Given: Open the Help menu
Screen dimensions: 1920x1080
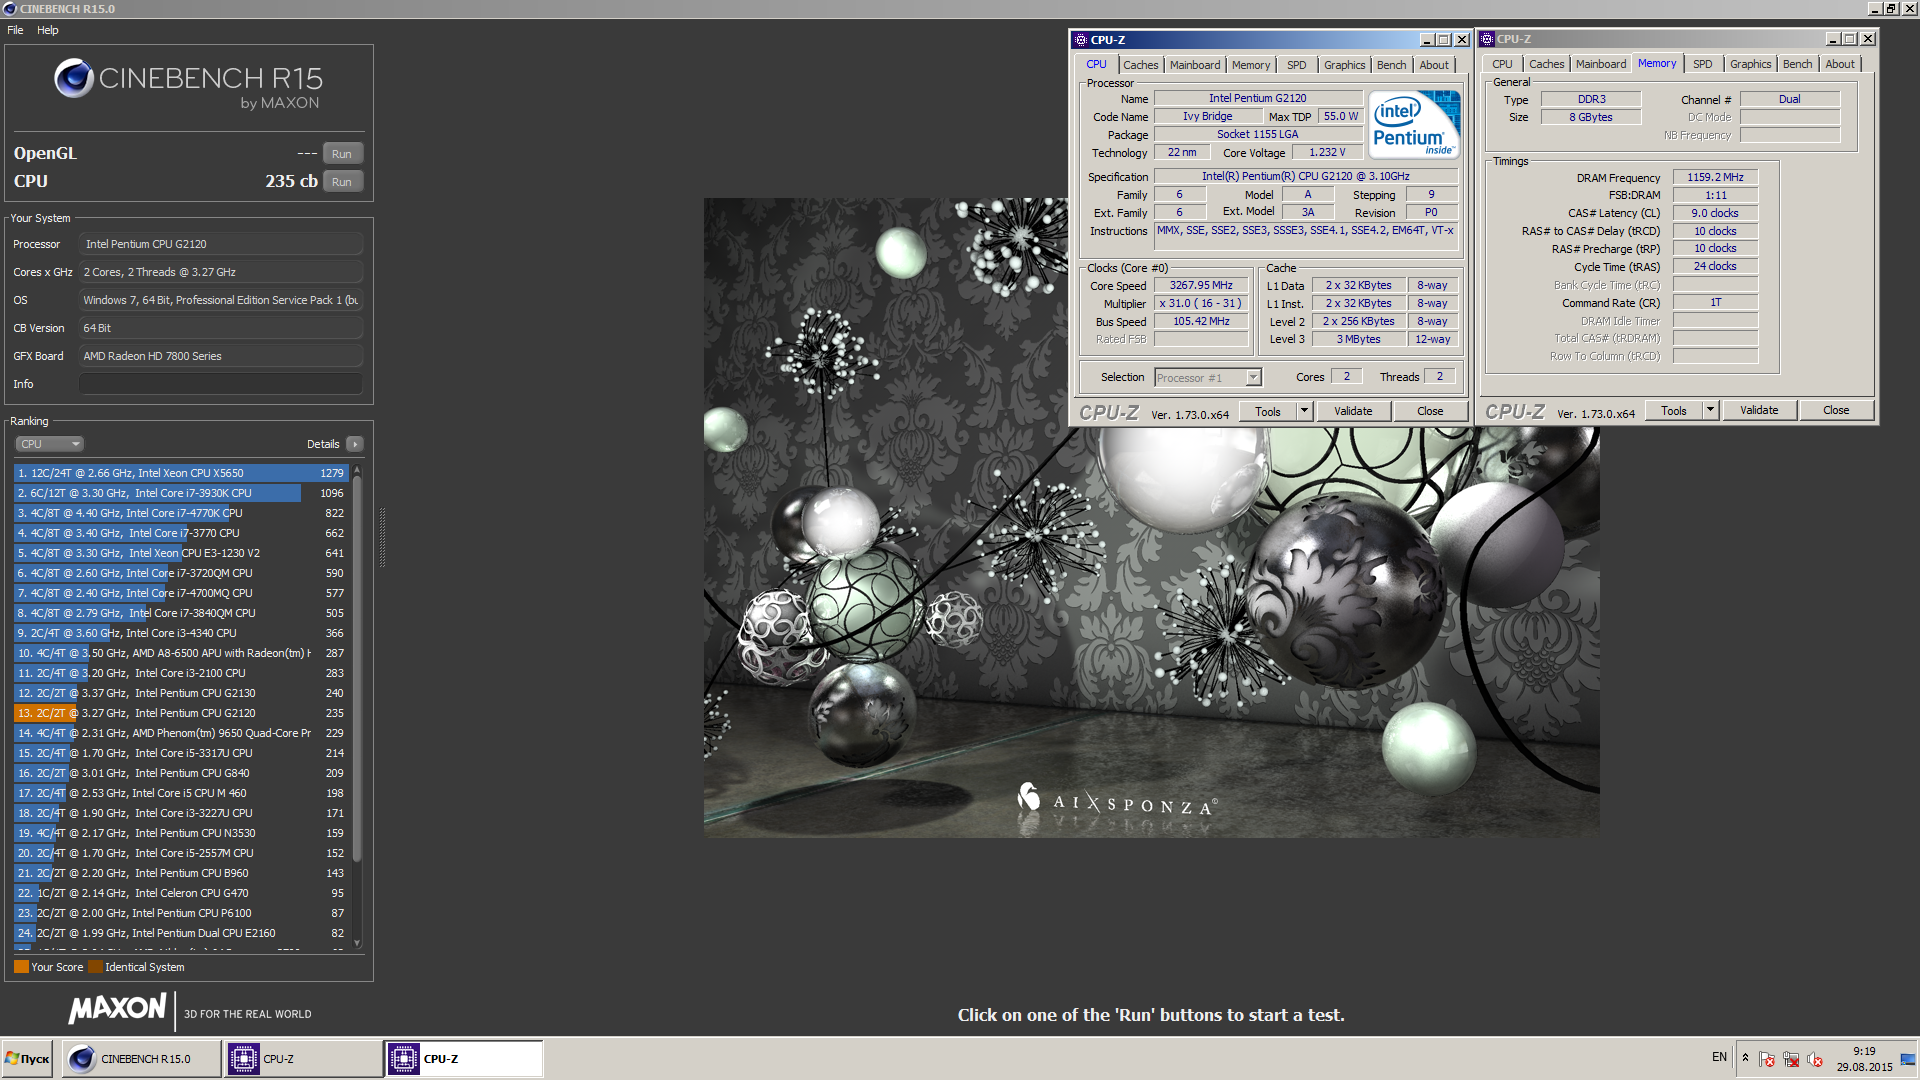Looking at the screenshot, I should click(48, 30).
